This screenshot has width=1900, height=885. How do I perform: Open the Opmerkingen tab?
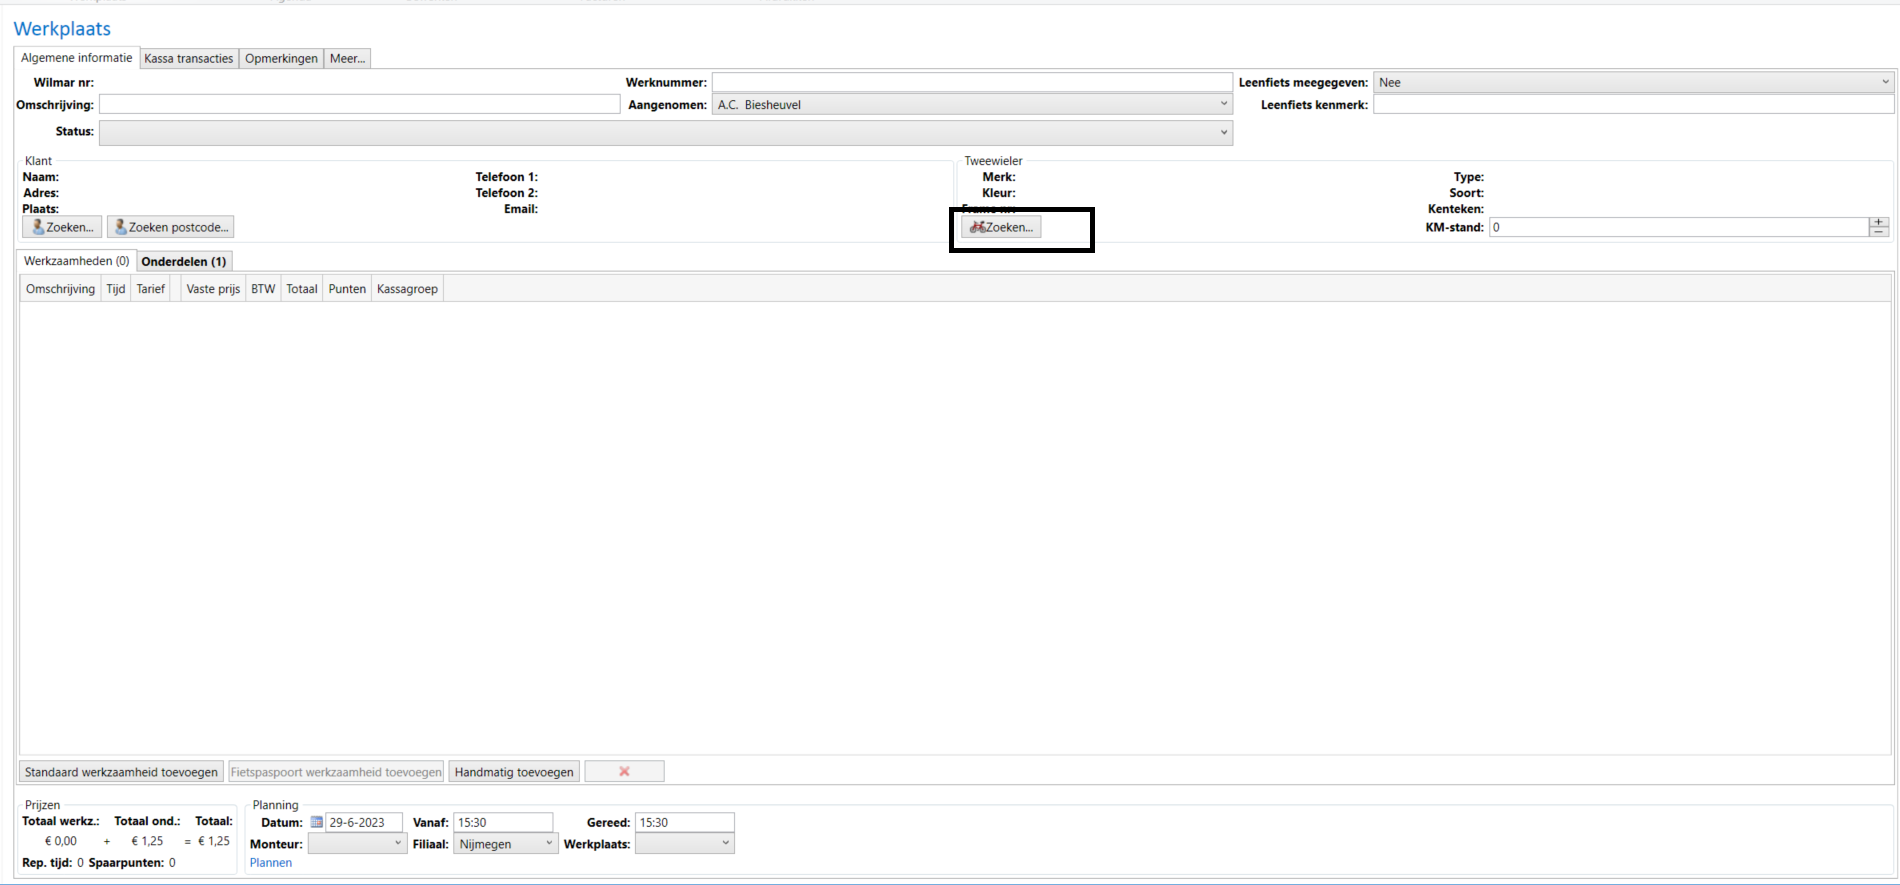coord(281,58)
